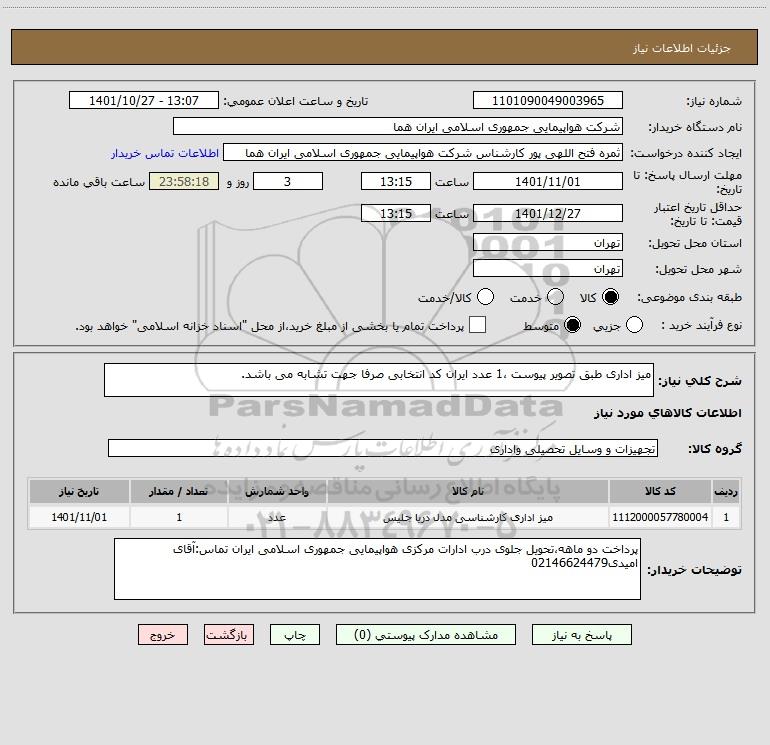Click the گروه کالا field
The width and height of the screenshot is (770, 745).
point(383,448)
